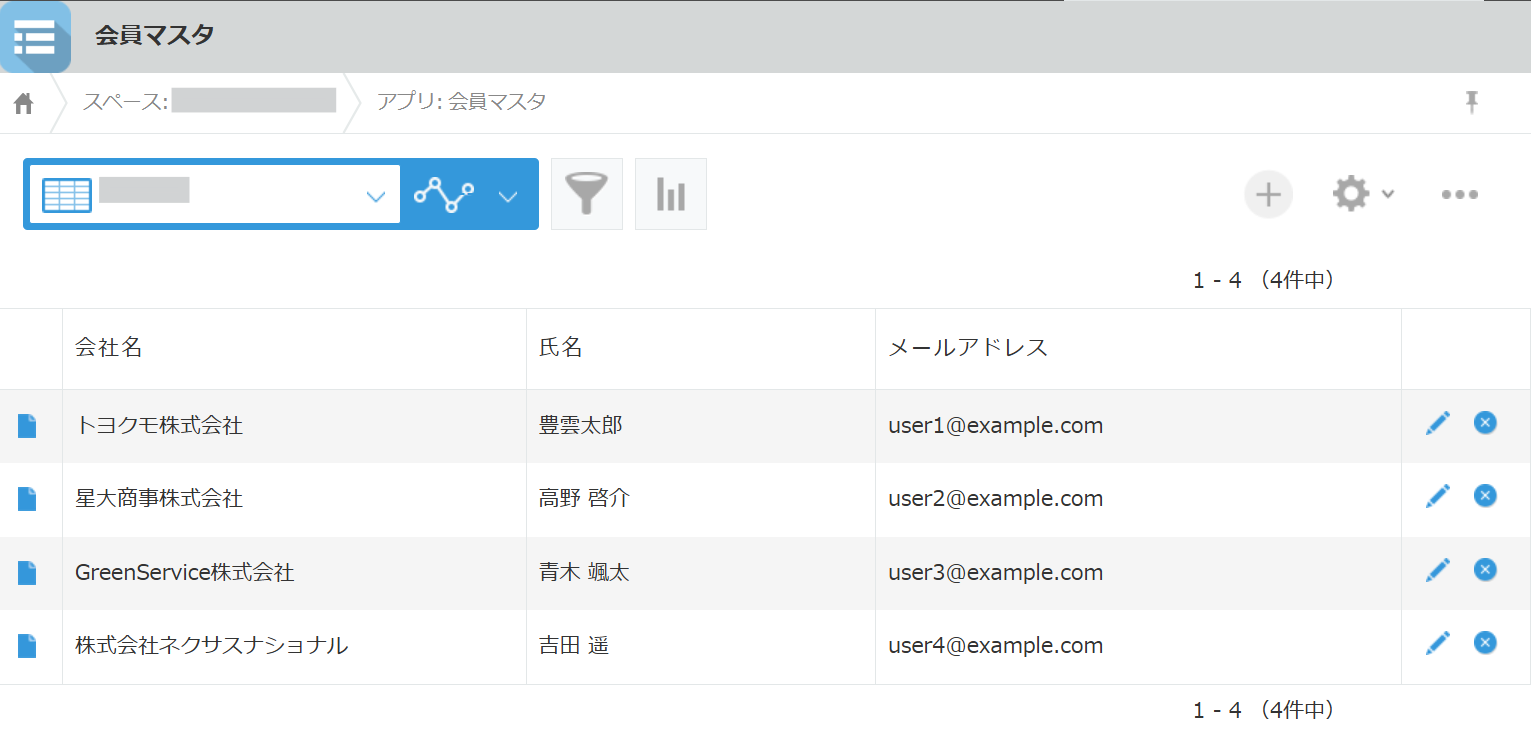
Task: Open record file icon for トヨクモ株式会社
Action: (x=27, y=426)
